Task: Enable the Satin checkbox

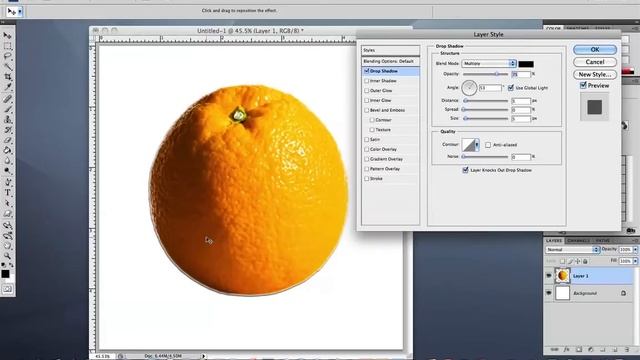Action: point(367,140)
